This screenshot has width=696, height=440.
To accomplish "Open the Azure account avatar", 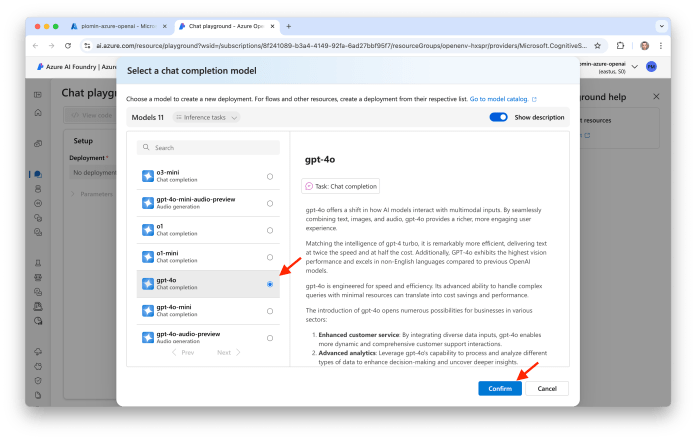I will pos(651,67).
